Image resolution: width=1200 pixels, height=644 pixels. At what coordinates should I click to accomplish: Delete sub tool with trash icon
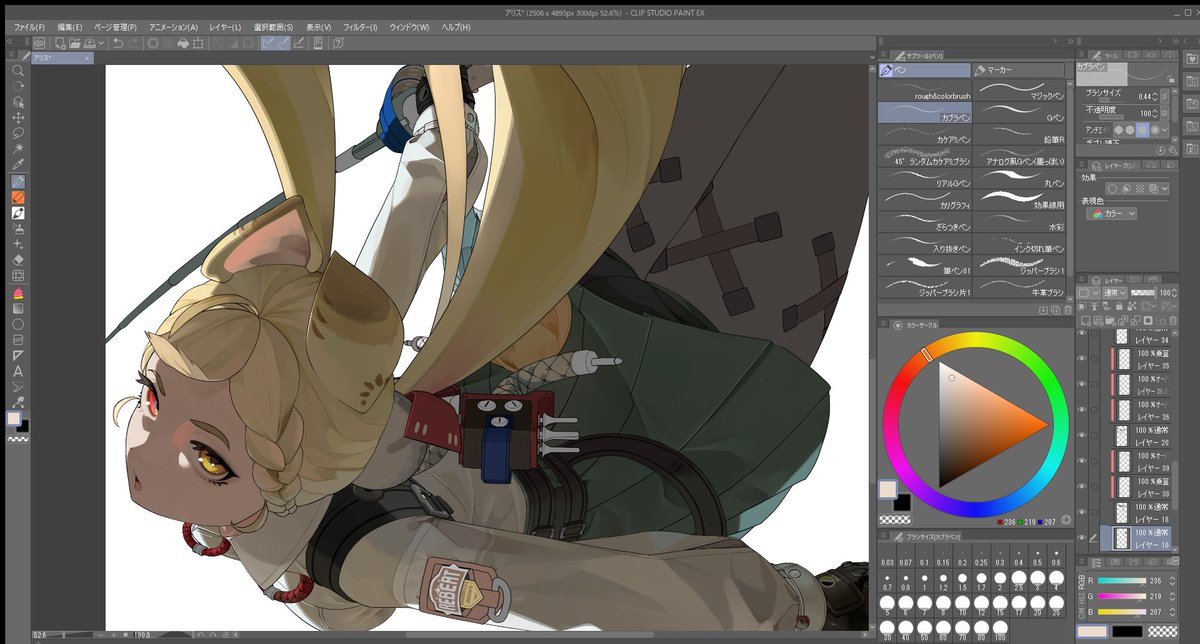tap(1068, 310)
